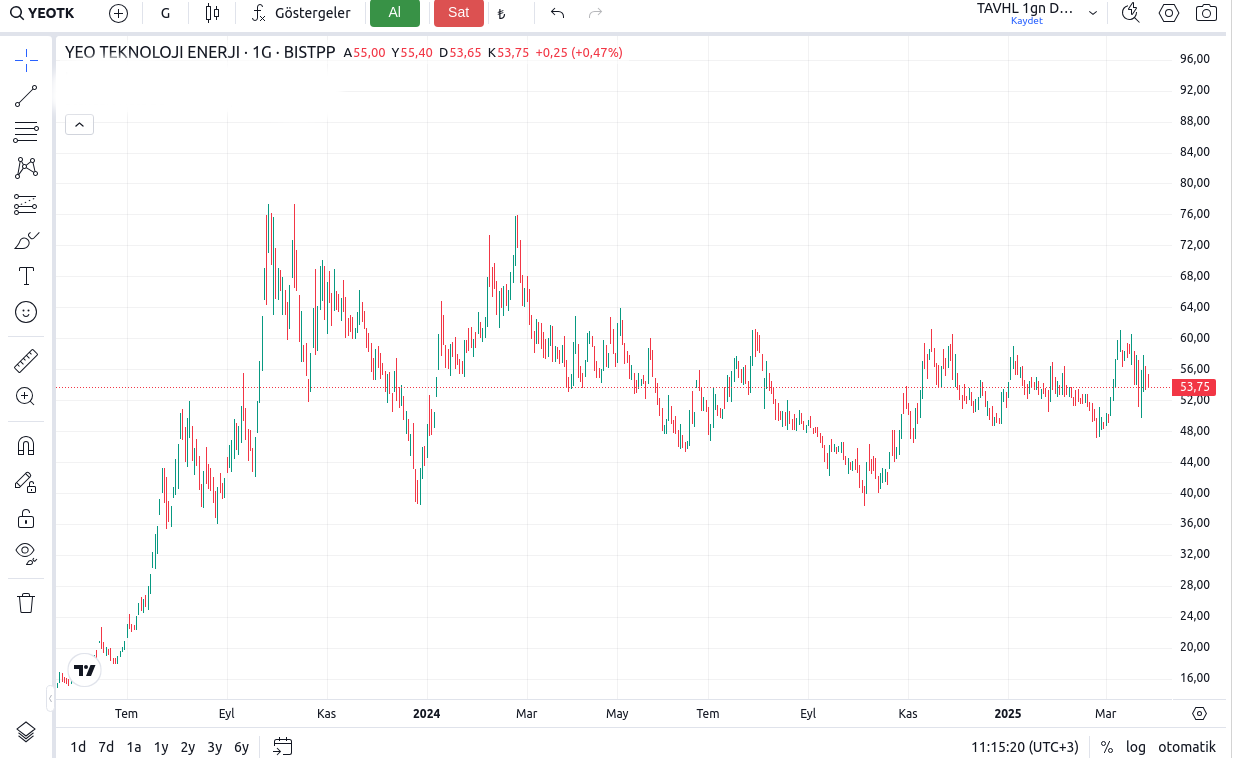This screenshot has width=1236, height=758.
Task: Click the trash remove drawings icon
Action: 26,602
